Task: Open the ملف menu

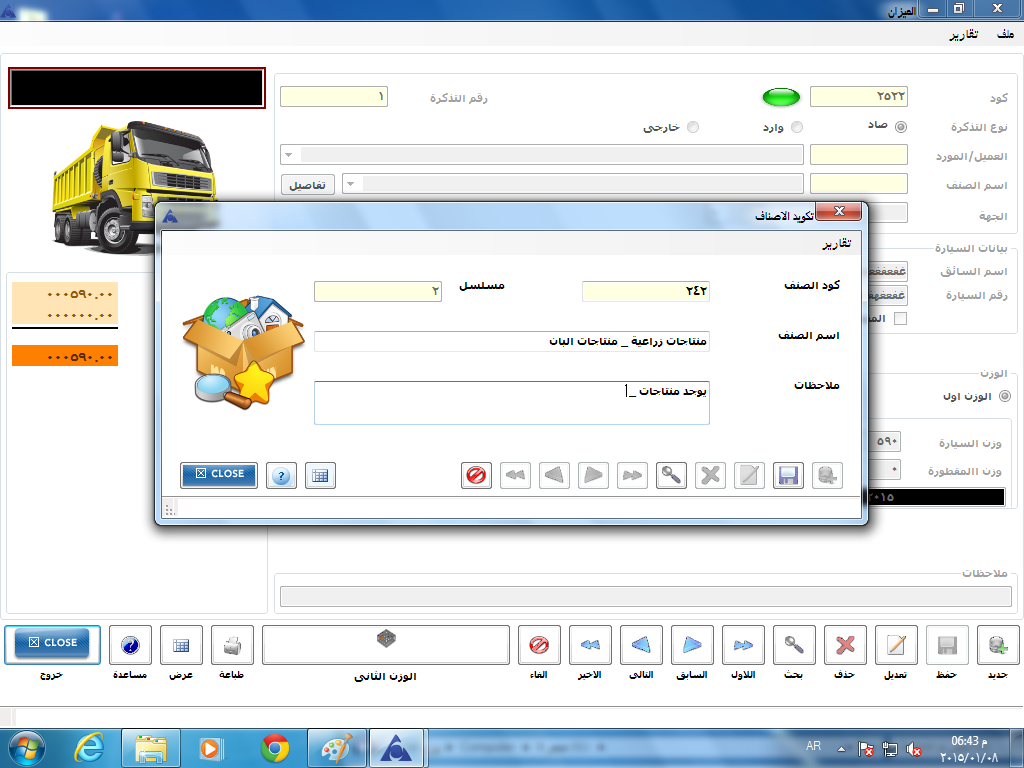Action: (1004, 35)
